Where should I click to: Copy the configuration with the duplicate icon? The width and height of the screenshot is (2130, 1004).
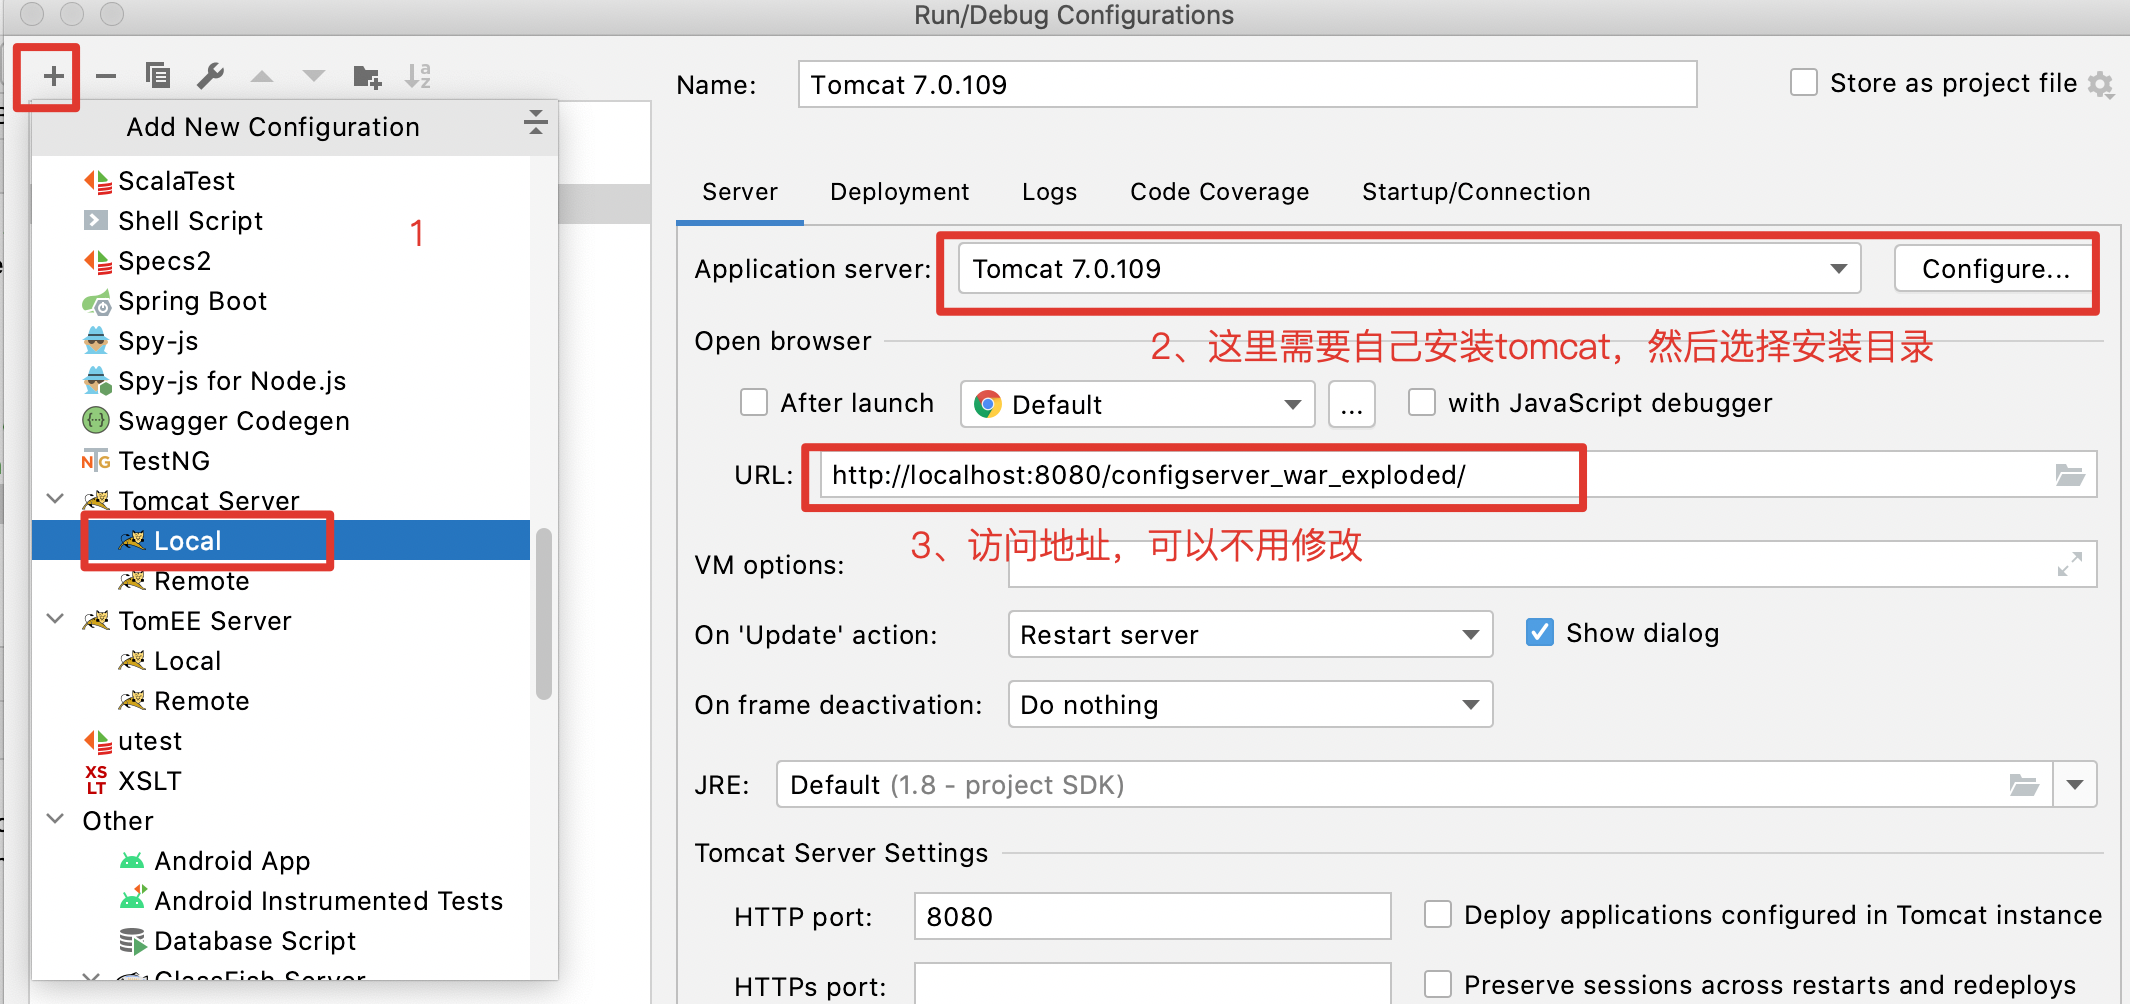[158, 76]
